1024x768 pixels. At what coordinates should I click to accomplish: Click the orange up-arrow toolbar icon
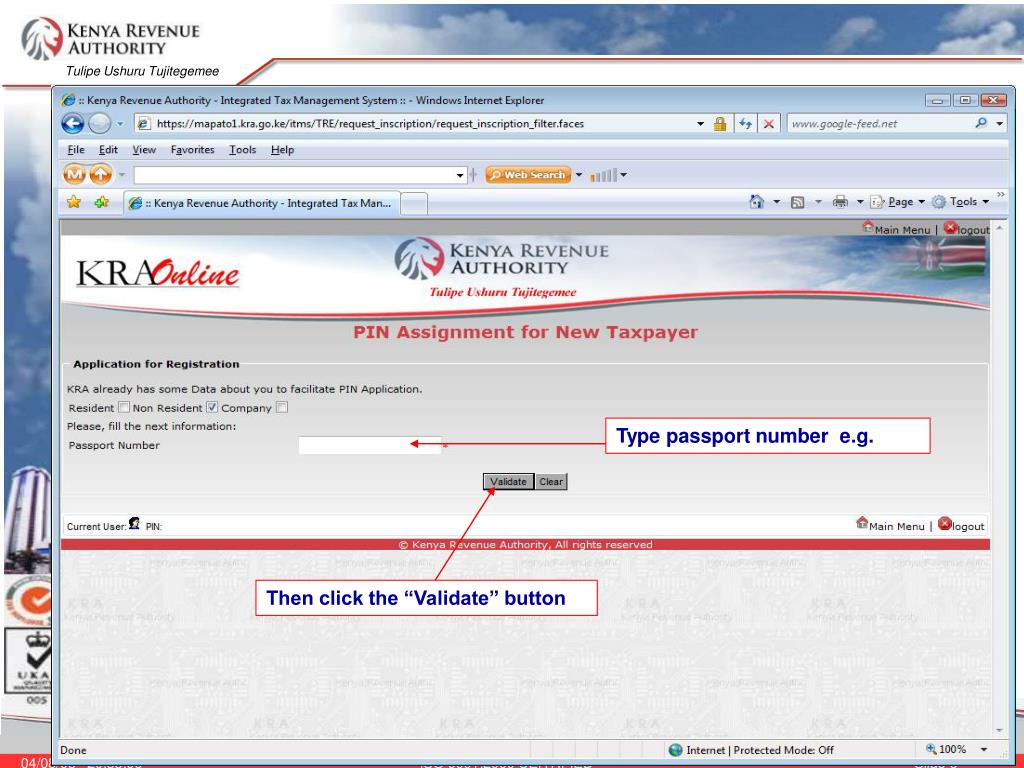pyautogui.click(x=101, y=174)
